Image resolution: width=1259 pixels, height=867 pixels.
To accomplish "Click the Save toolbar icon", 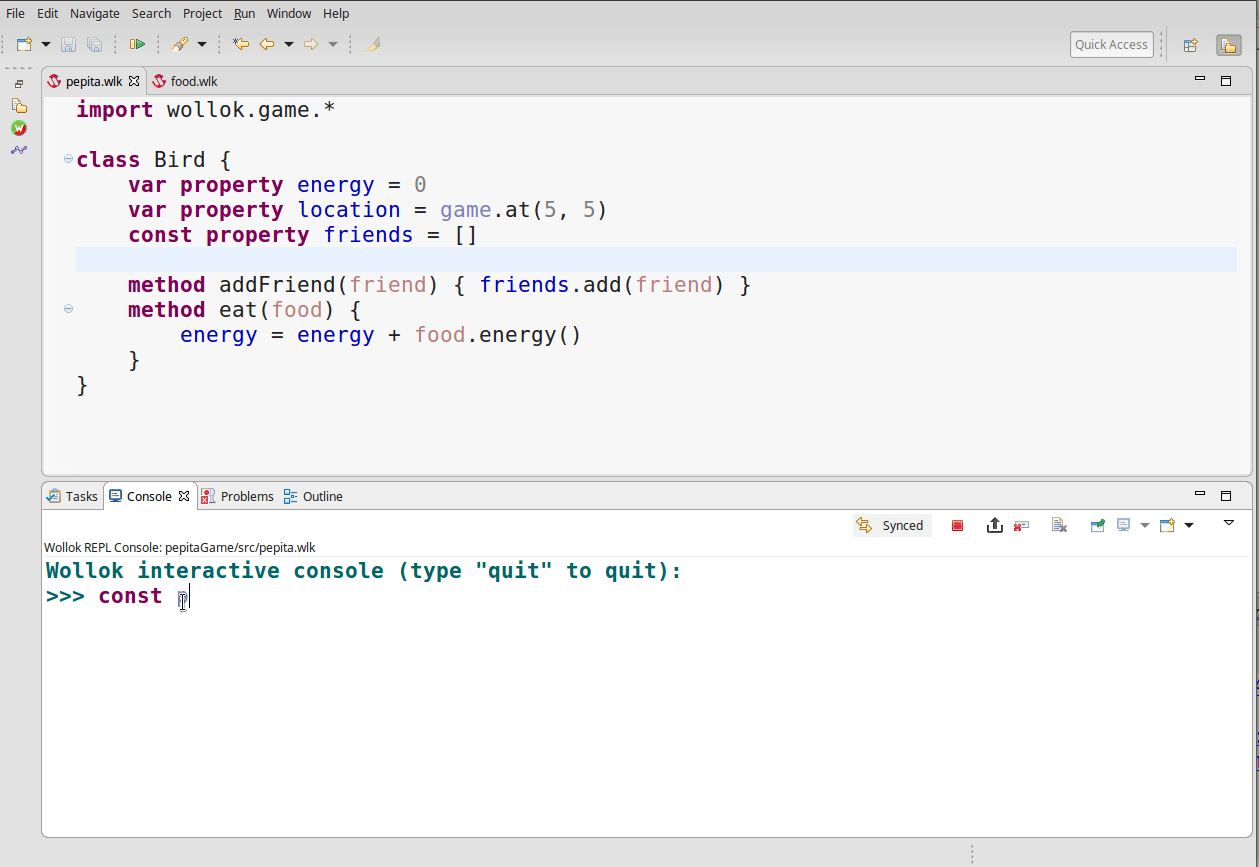I will pyautogui.click(x=69, y=44).
